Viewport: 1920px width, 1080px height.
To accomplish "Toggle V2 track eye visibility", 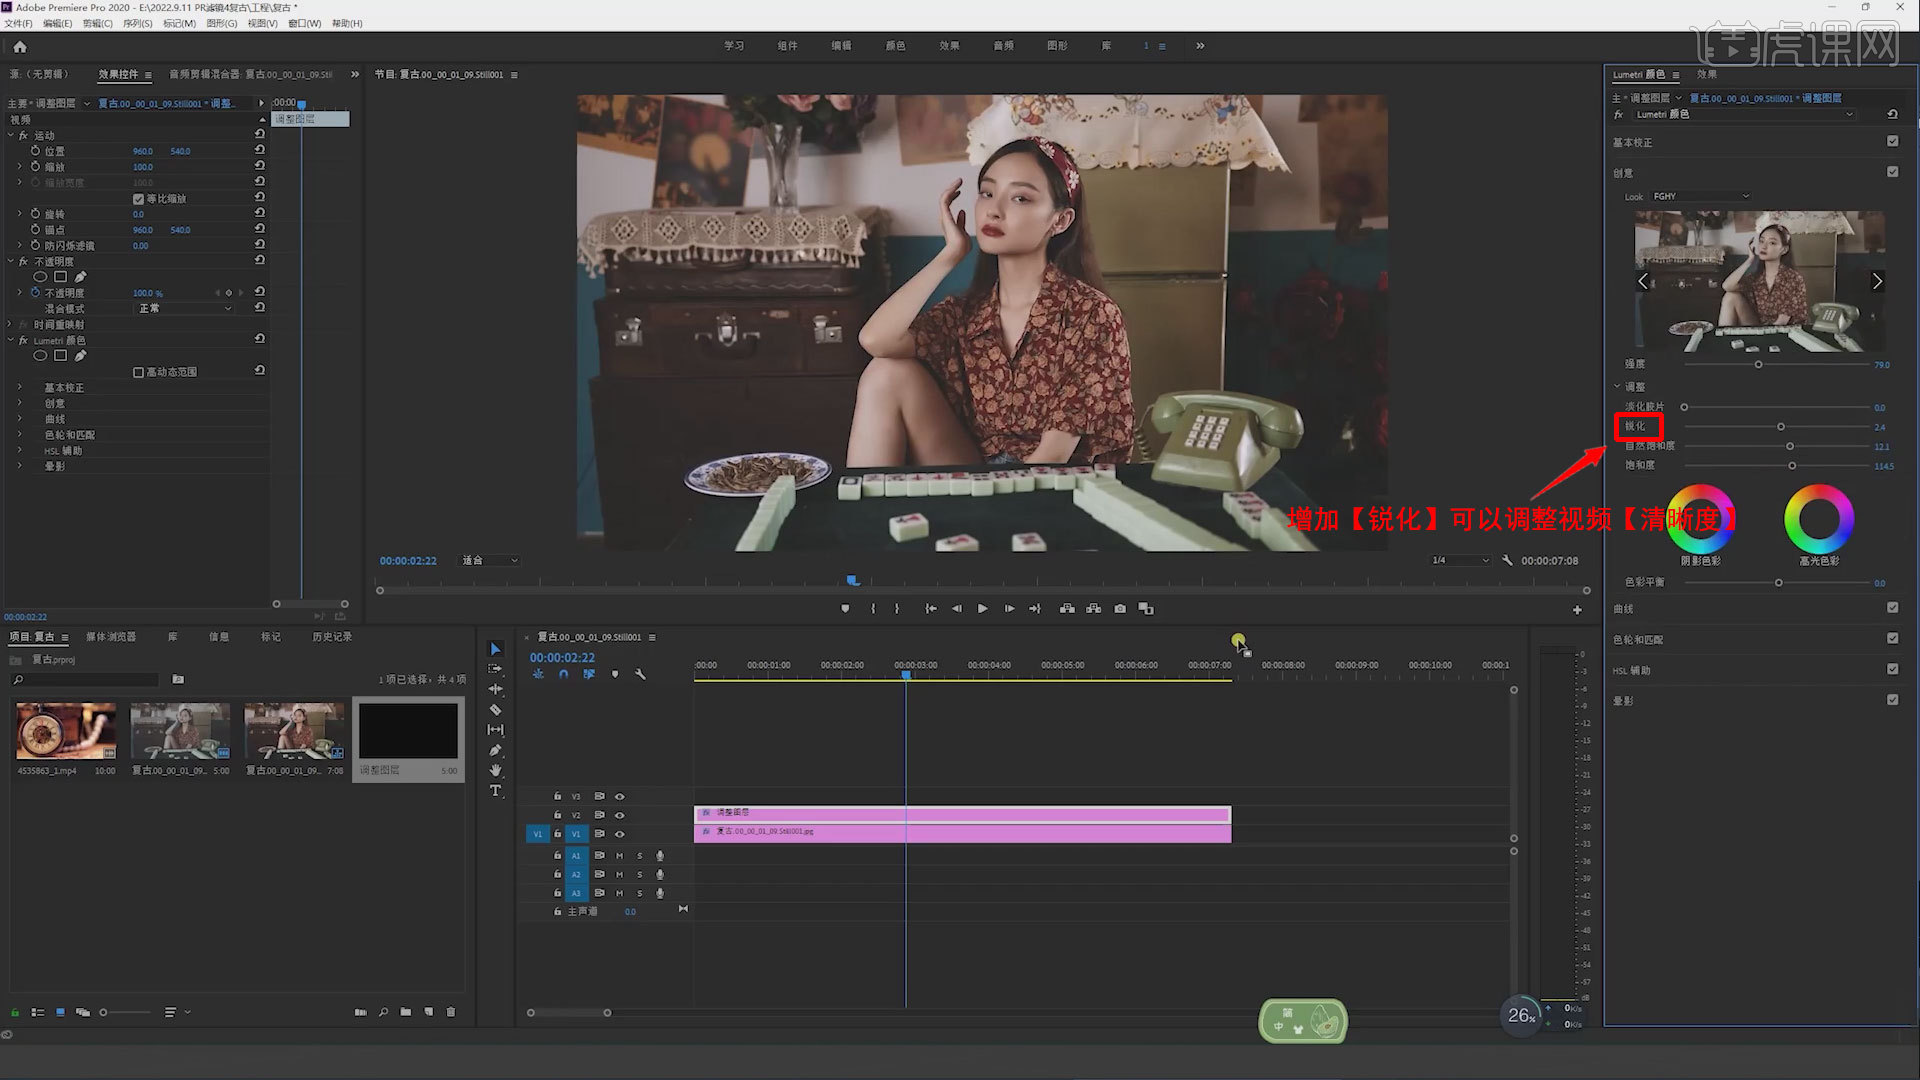I will (619, 815).
